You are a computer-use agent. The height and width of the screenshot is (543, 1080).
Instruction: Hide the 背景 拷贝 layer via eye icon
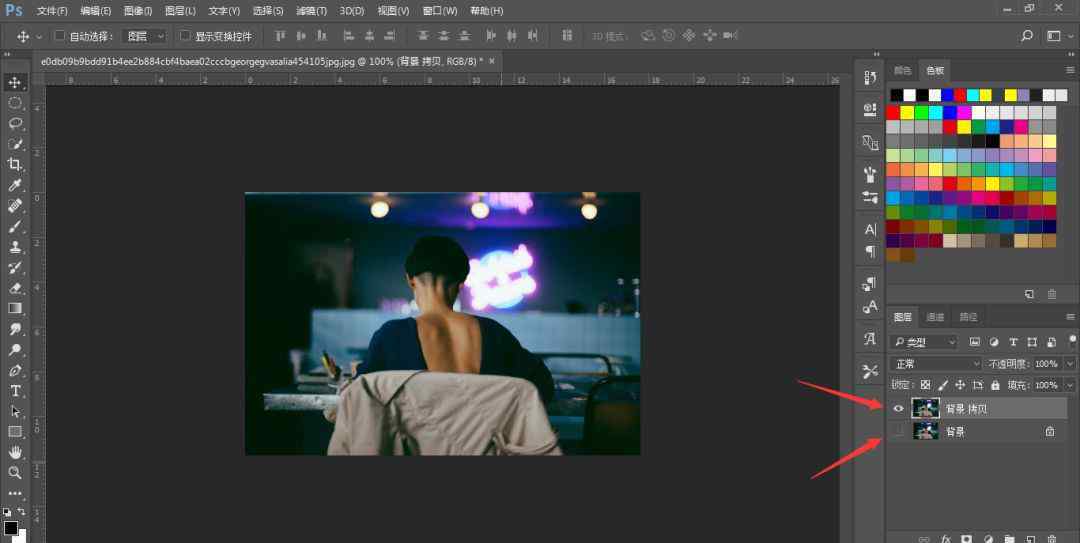(x=898, y=408)
